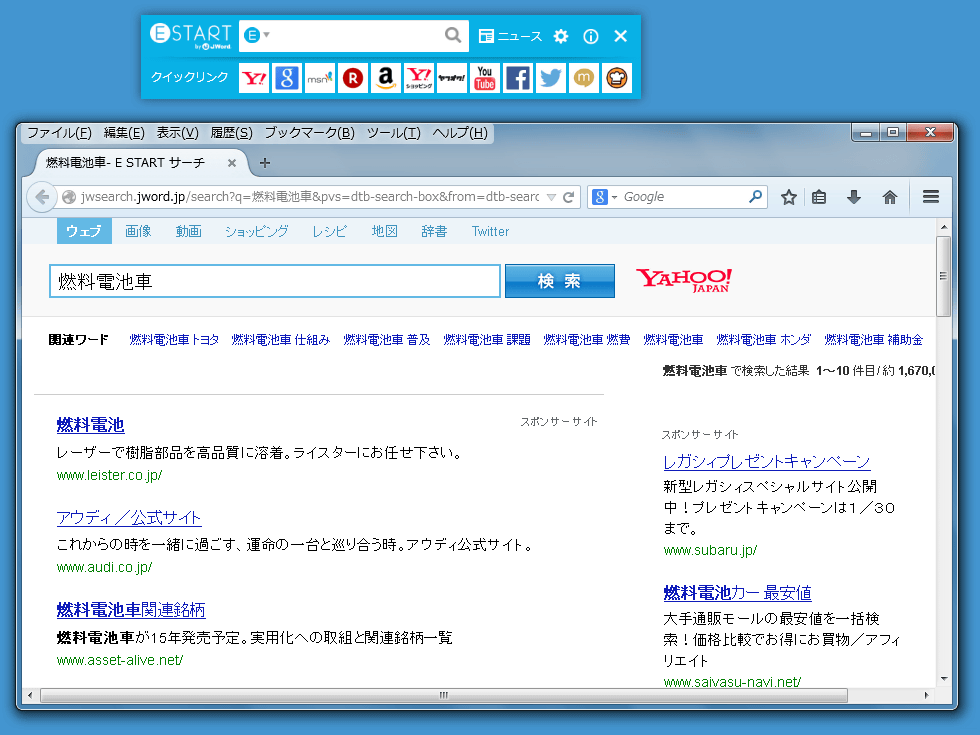This screenshot has width=980, height=735.
Task: Click the vertical scrollbar down arrow
Action: pos(944,679)
